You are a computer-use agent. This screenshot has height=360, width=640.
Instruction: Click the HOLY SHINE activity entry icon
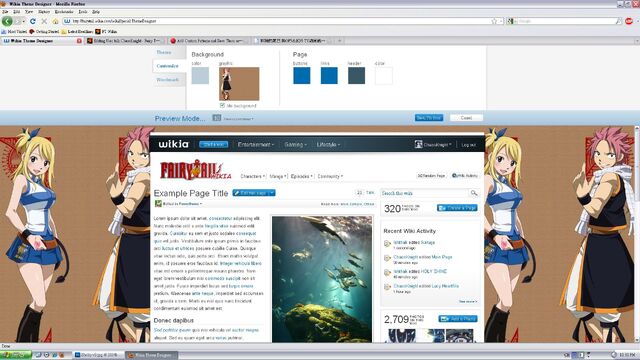tap(387, 272)
